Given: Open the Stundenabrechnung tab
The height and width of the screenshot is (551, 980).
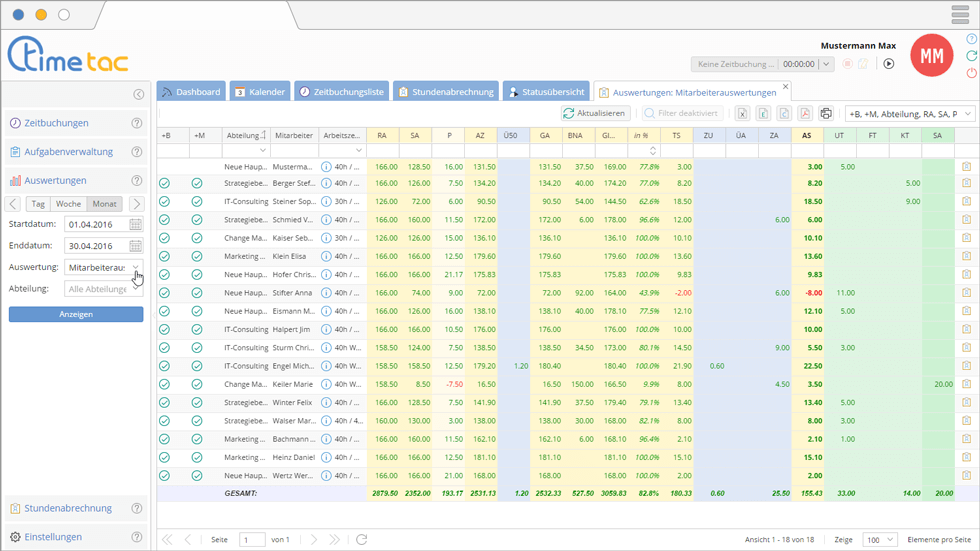Looking at the screenshot, I should click(x=445, y=92).
